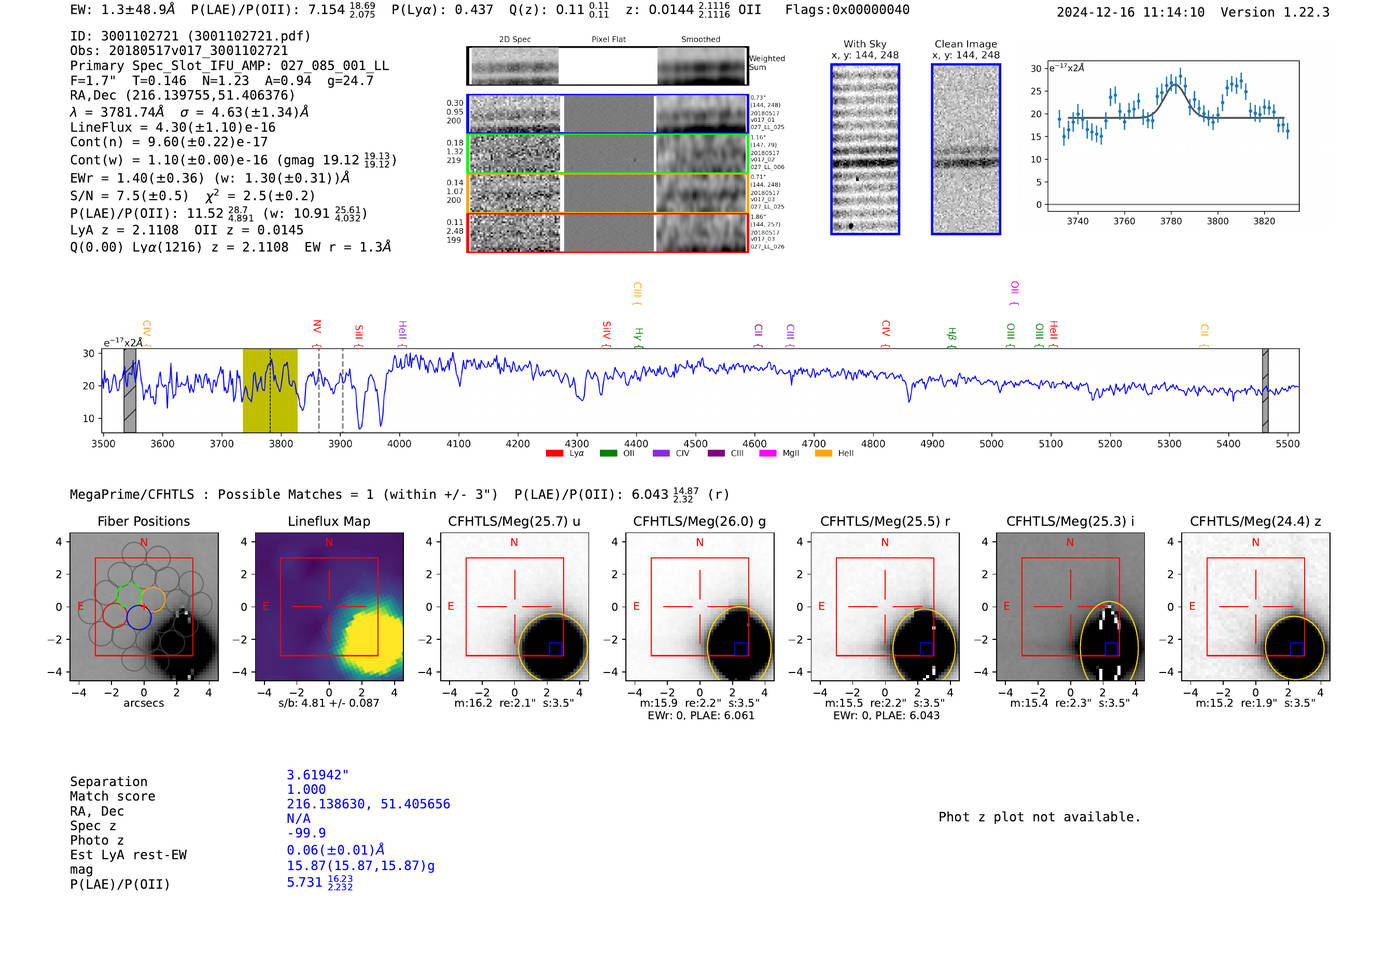Click the green fiber circle in Fiber Positions
This screenshot has width=1400, height=953.
click(x=128, y=595)
